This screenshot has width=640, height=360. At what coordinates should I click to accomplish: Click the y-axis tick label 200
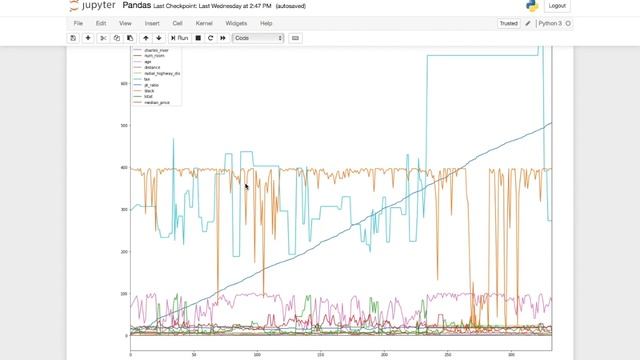[124, 251]
